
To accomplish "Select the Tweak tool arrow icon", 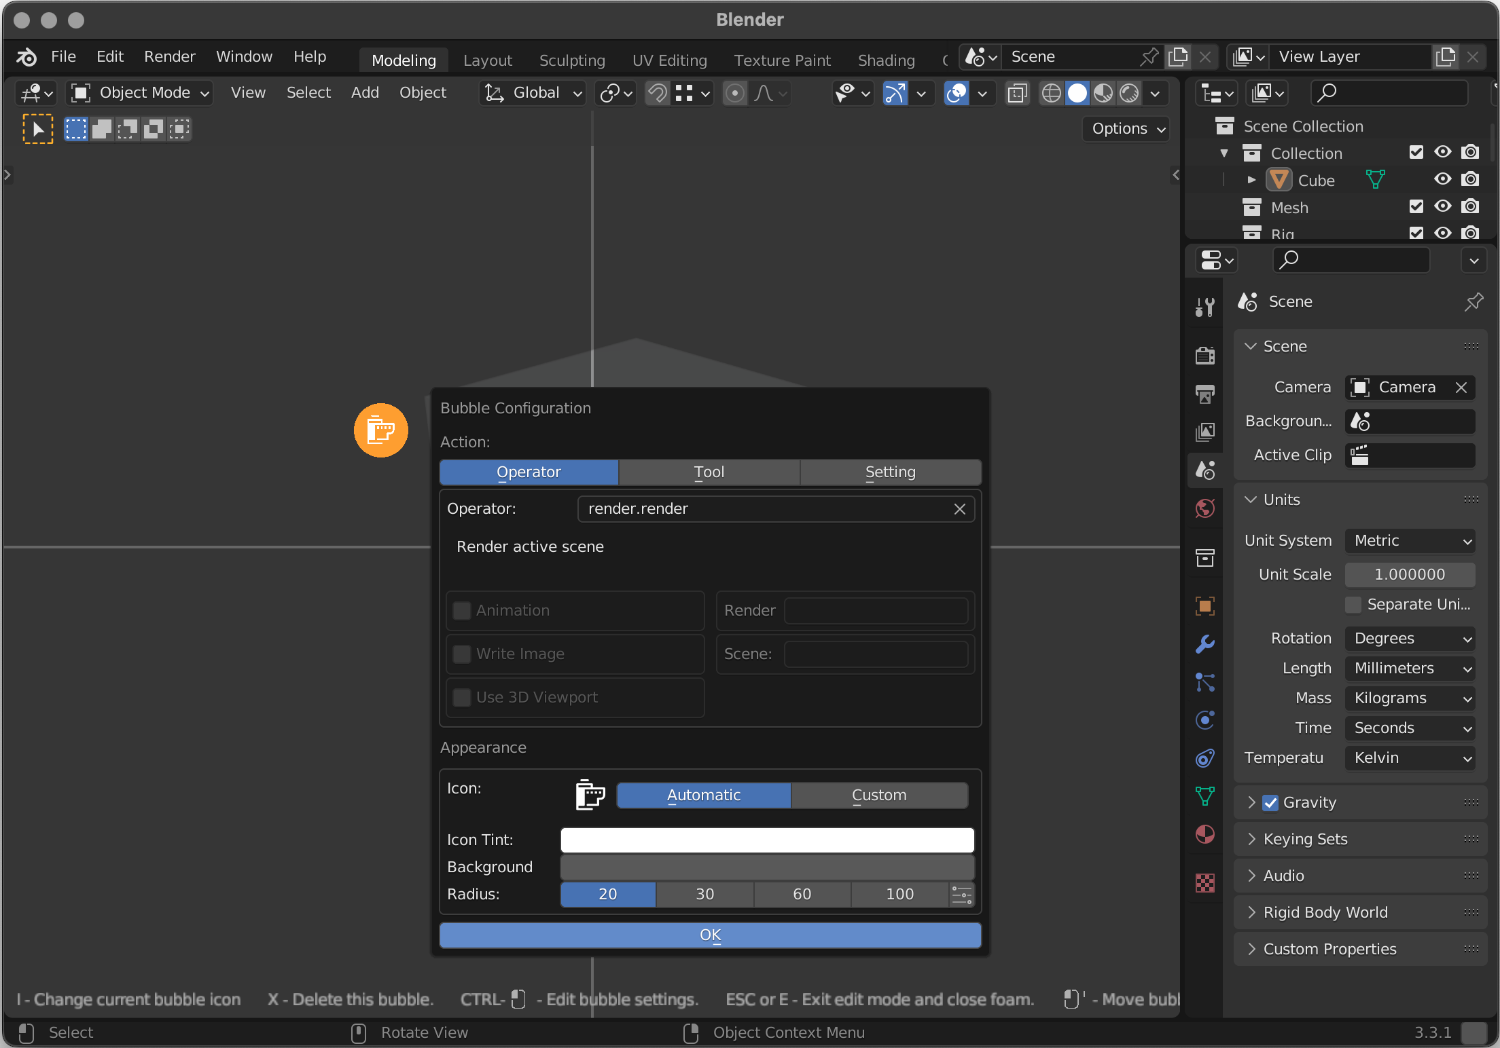I will [38, 129].
